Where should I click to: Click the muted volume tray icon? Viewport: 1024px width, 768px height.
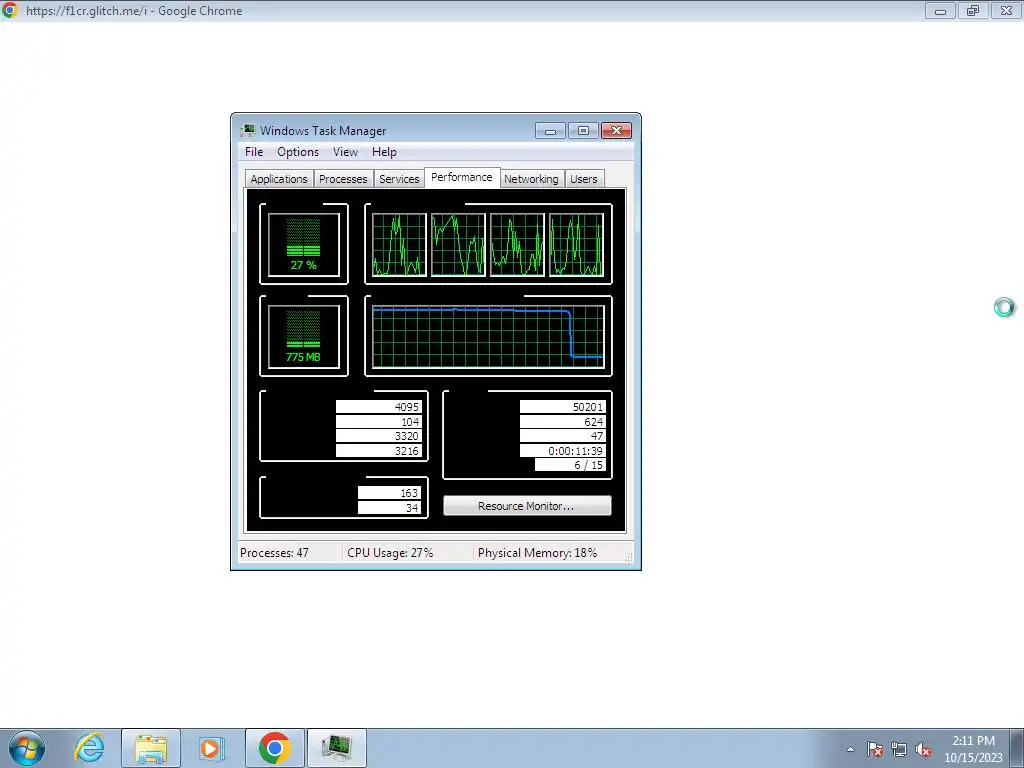[x=923, y=749]
